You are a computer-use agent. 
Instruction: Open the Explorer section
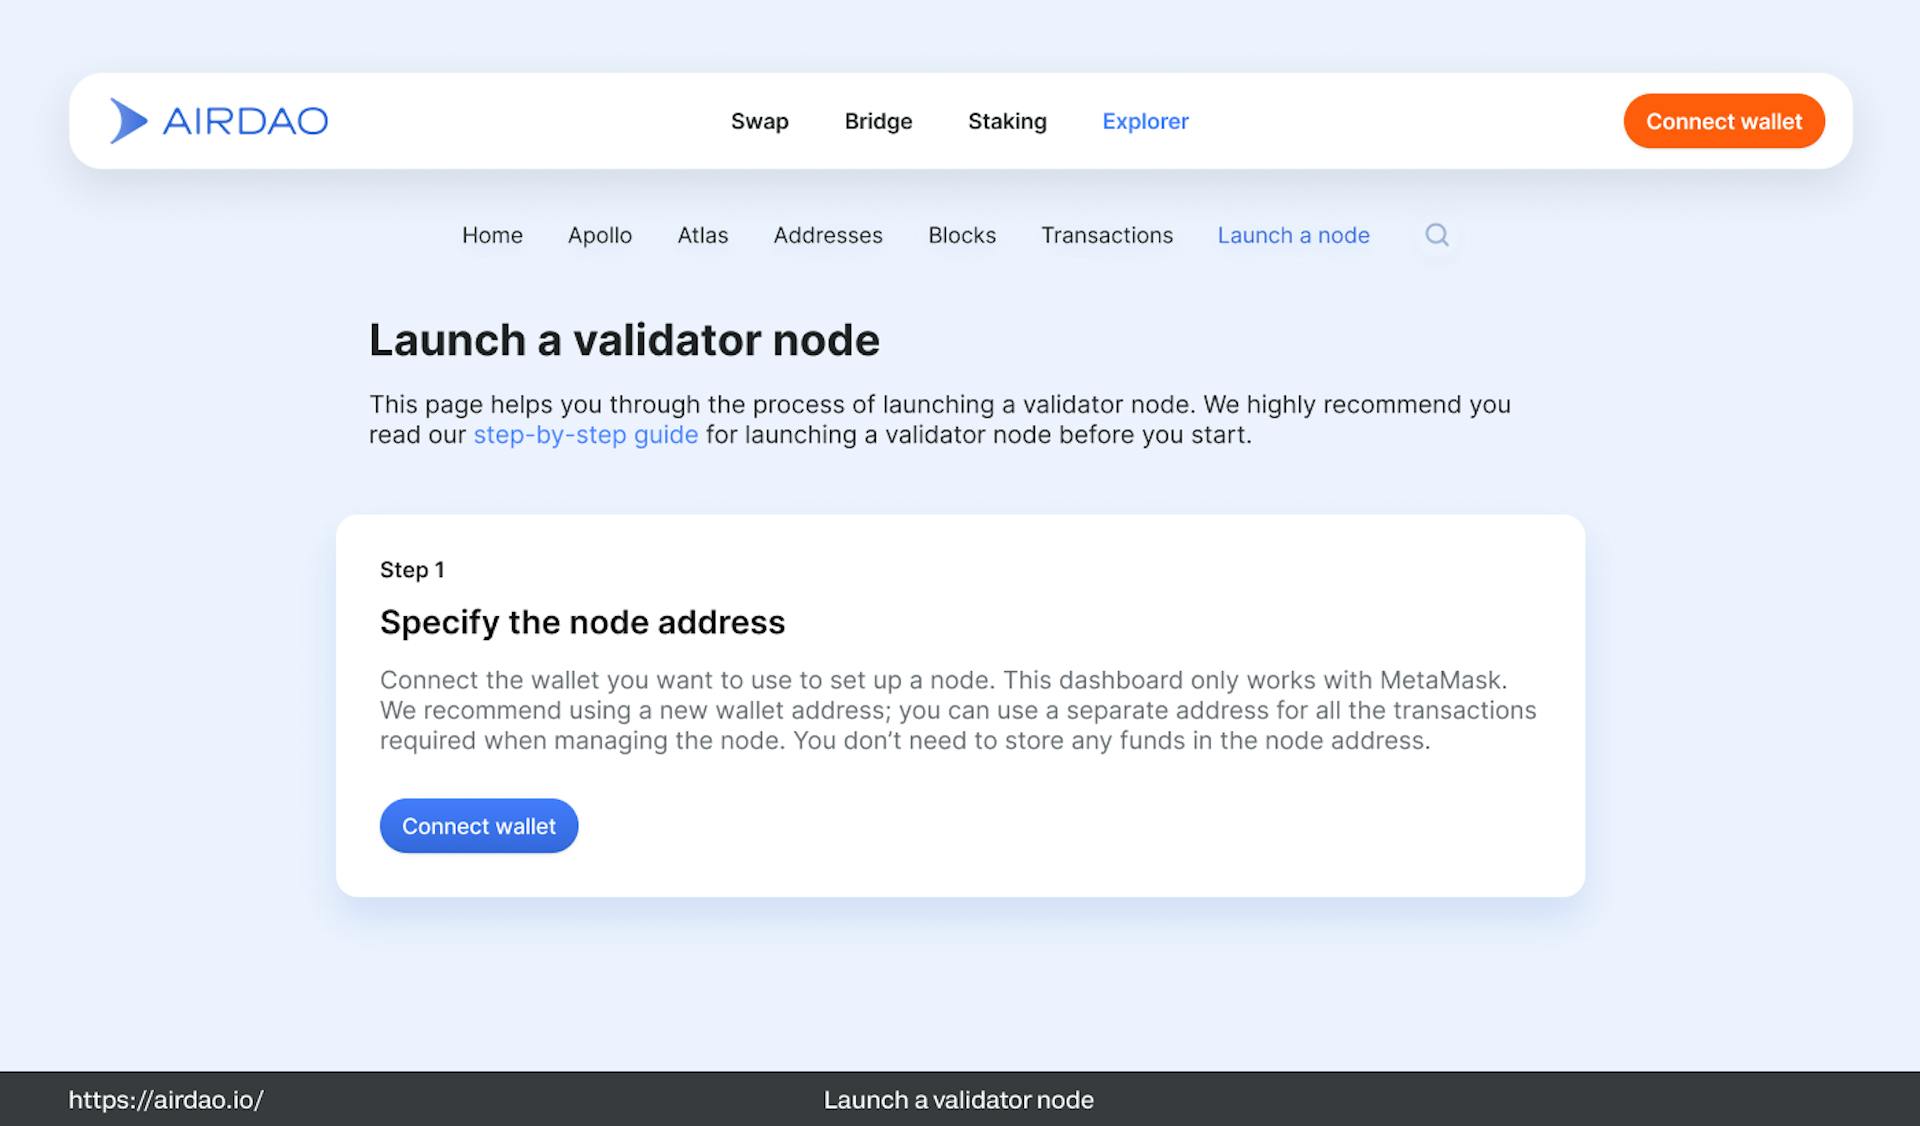point(1145,121)
